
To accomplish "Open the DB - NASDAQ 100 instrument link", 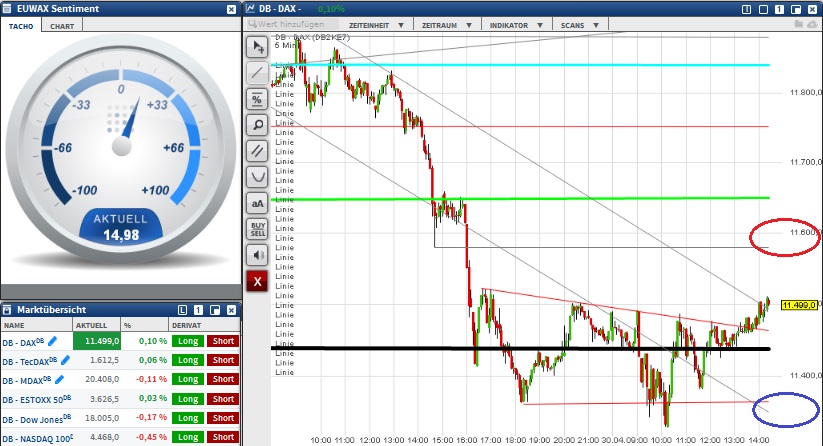I will [38, 439].
